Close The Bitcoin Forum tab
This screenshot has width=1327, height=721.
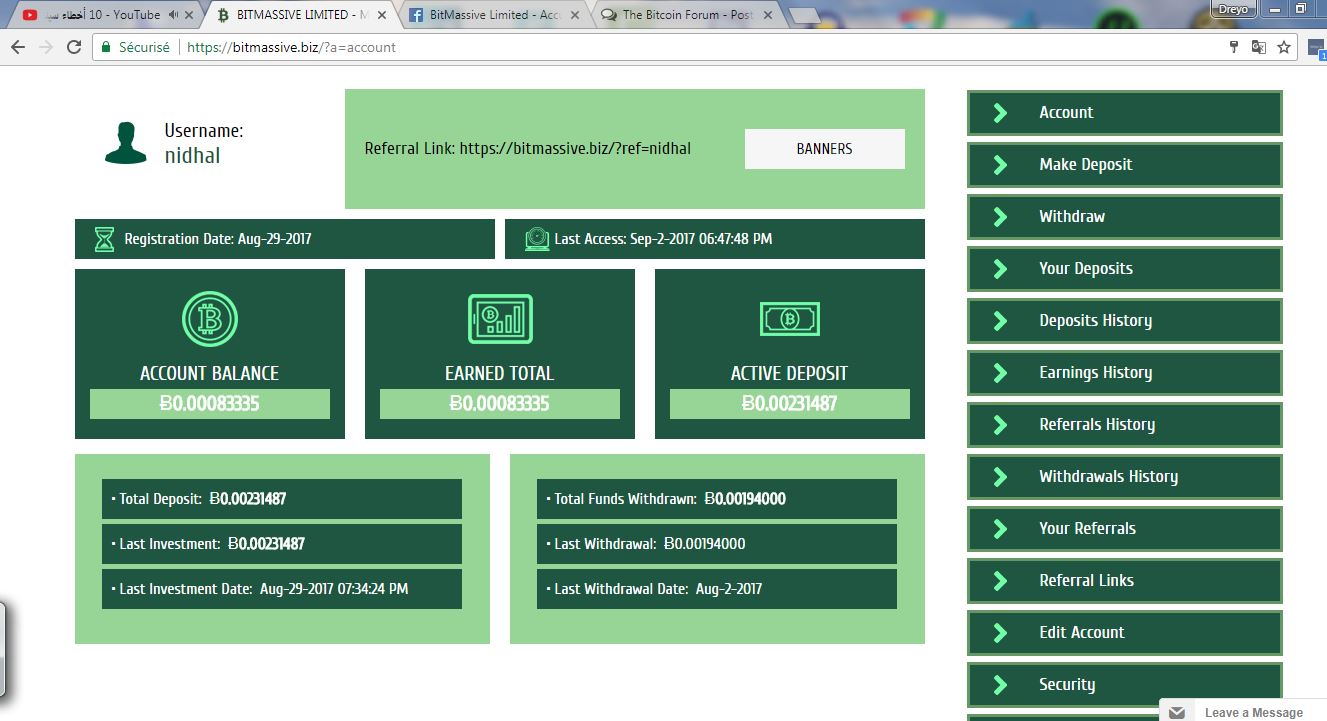pyautogui.click(x=767, y=15)
